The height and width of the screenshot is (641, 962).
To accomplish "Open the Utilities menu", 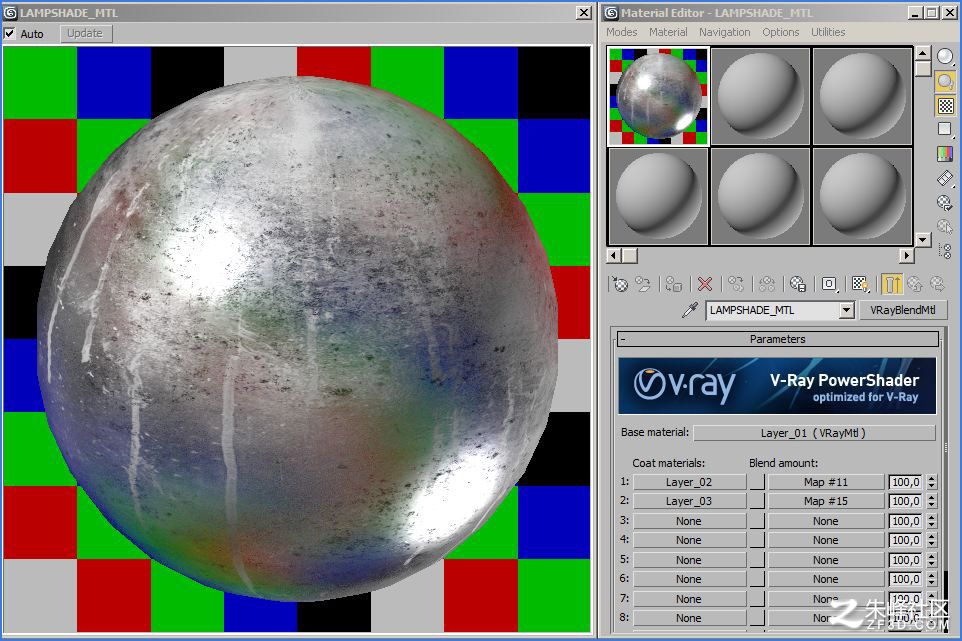I will 828,32.
